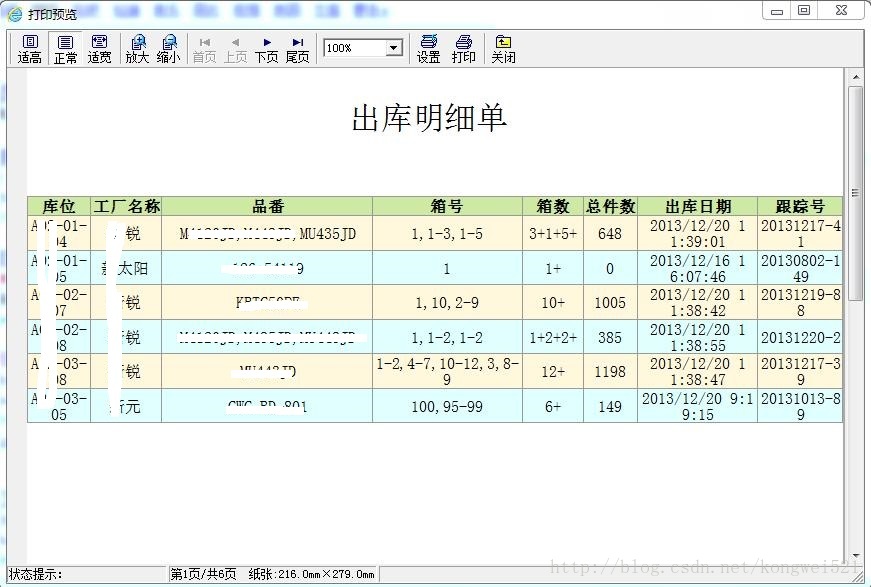Click the vertical scrollbar thumb
871x587 pixels.
point(855,190)
